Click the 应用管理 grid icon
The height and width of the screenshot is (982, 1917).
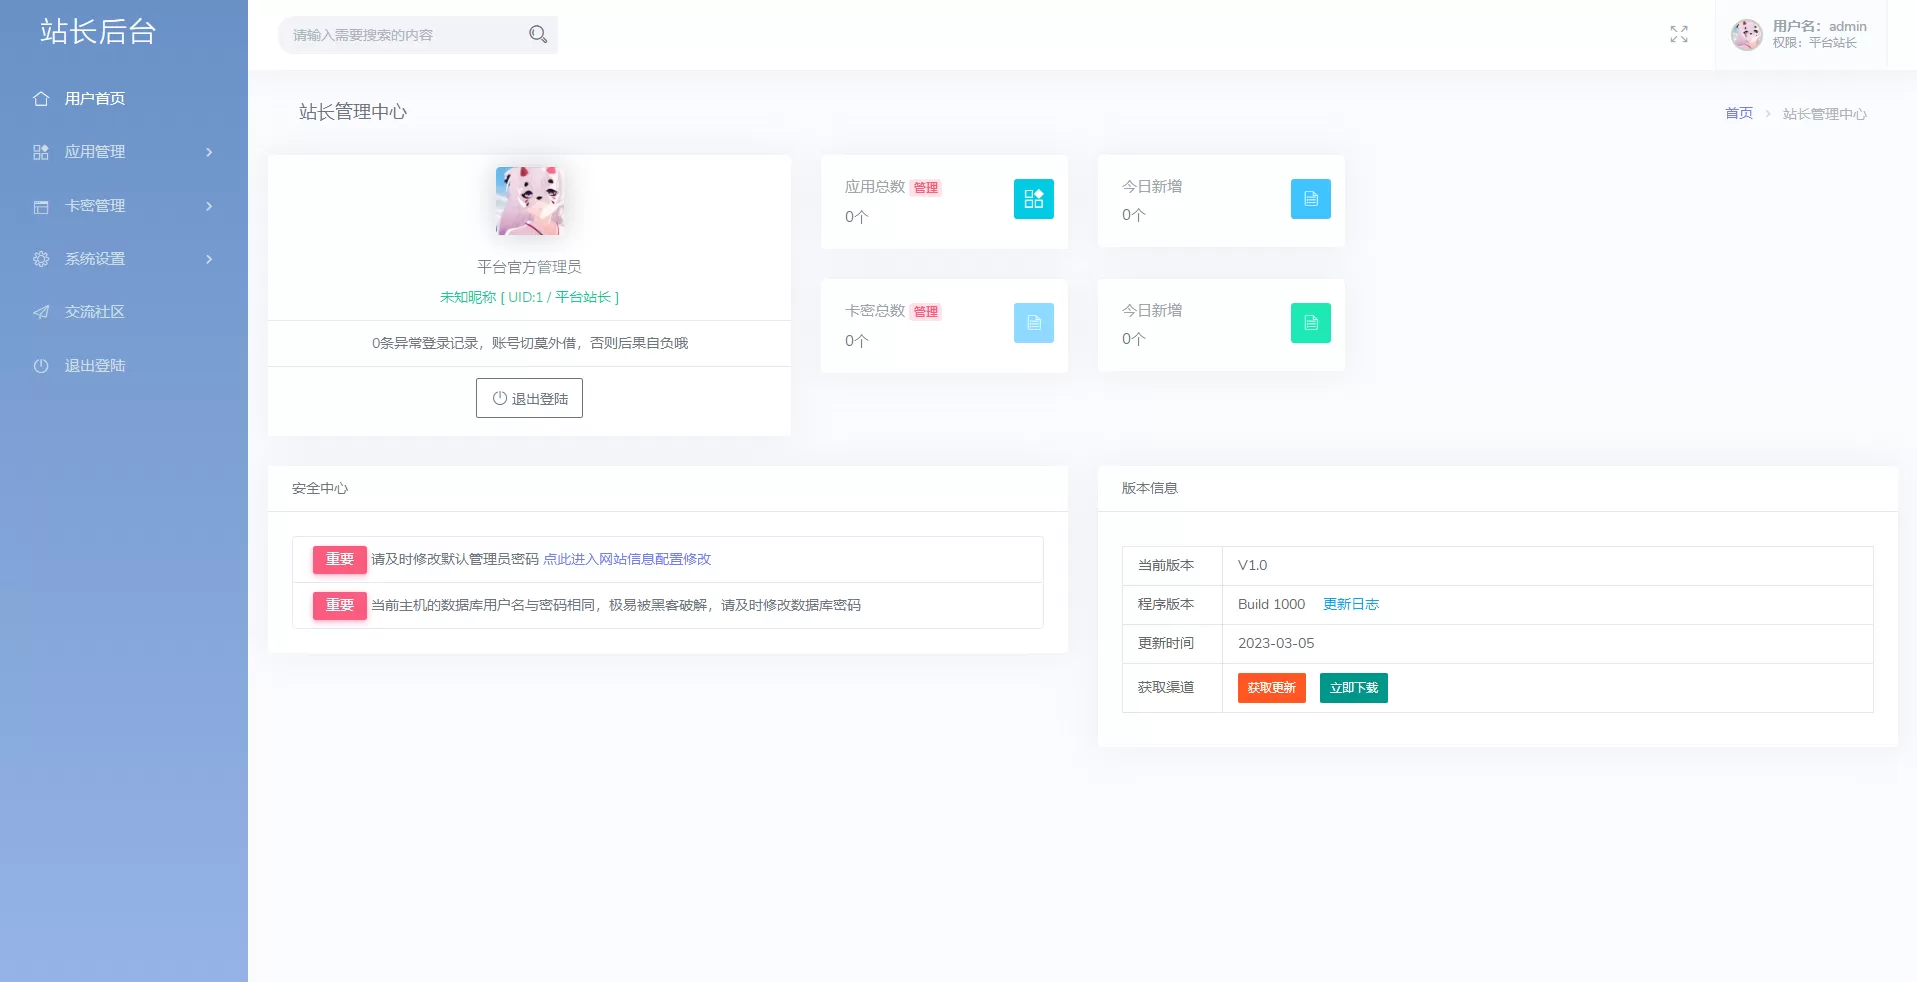click(x=40, y=152)
